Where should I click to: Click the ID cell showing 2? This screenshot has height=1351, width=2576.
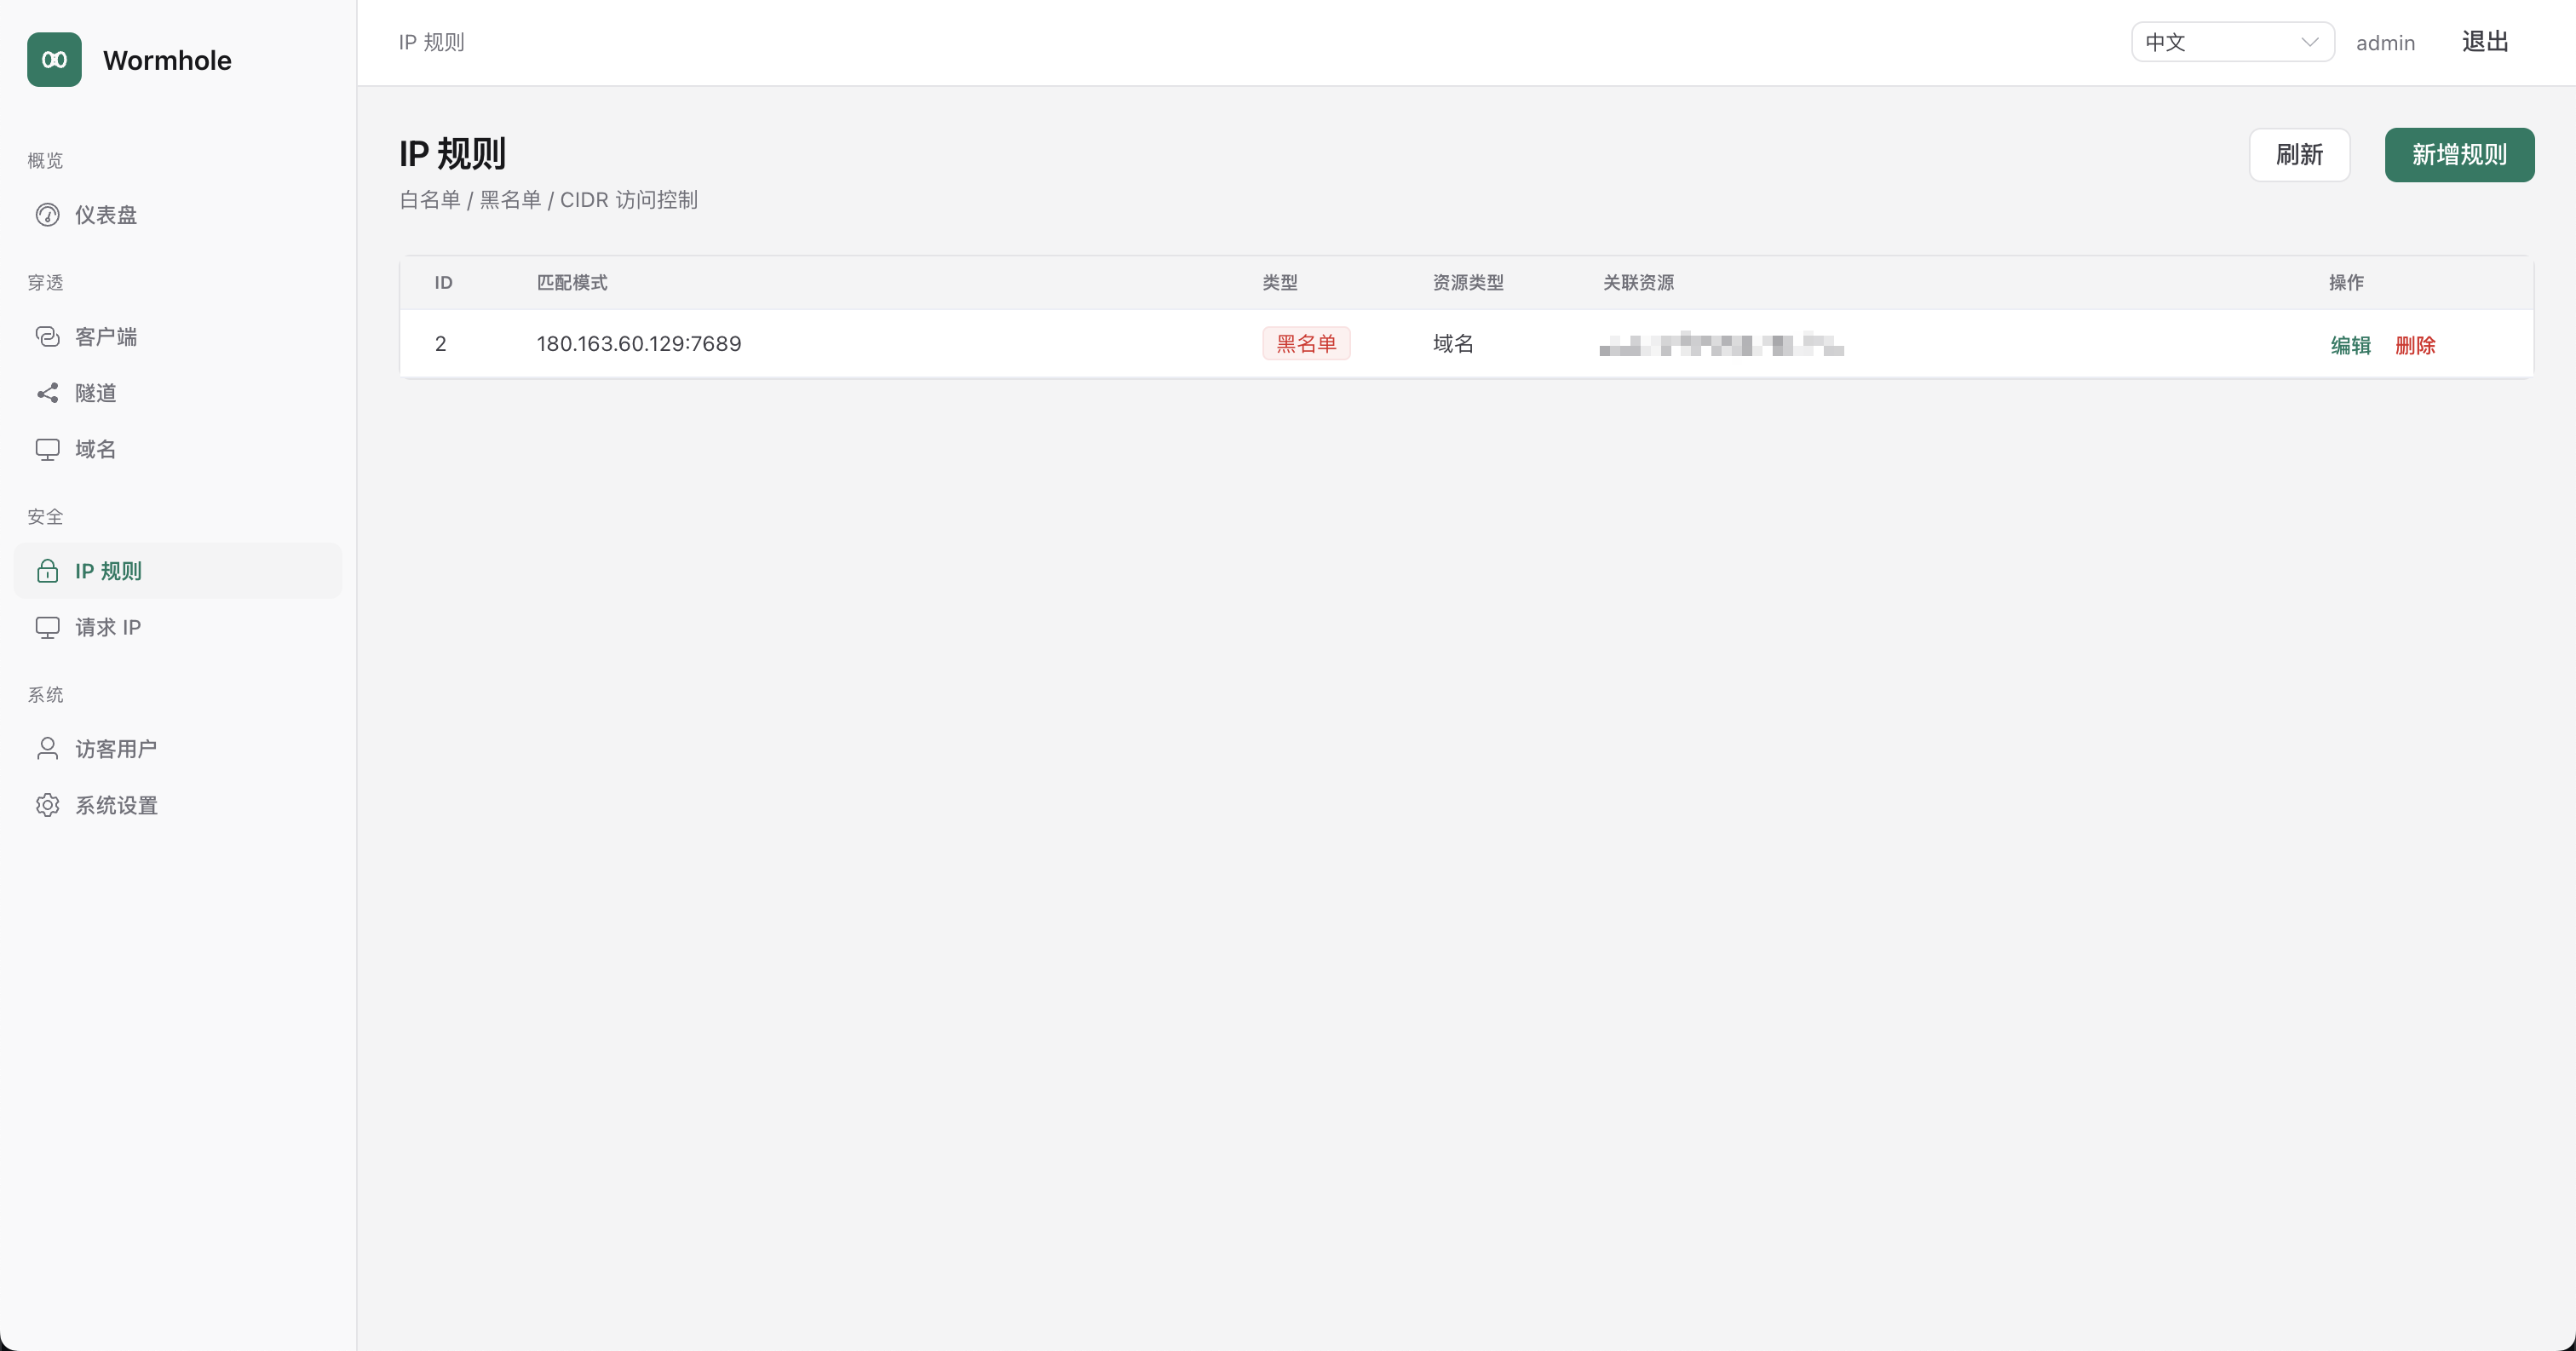point(440,343)
